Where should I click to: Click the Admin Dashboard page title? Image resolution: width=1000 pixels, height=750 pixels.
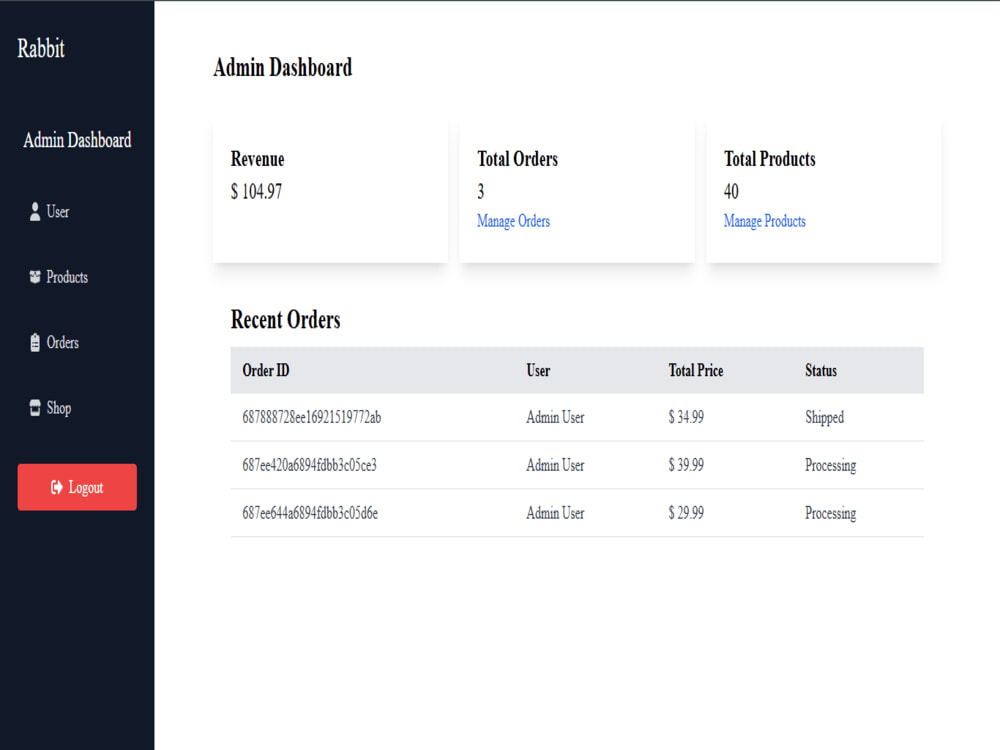(x=283, y=67)
